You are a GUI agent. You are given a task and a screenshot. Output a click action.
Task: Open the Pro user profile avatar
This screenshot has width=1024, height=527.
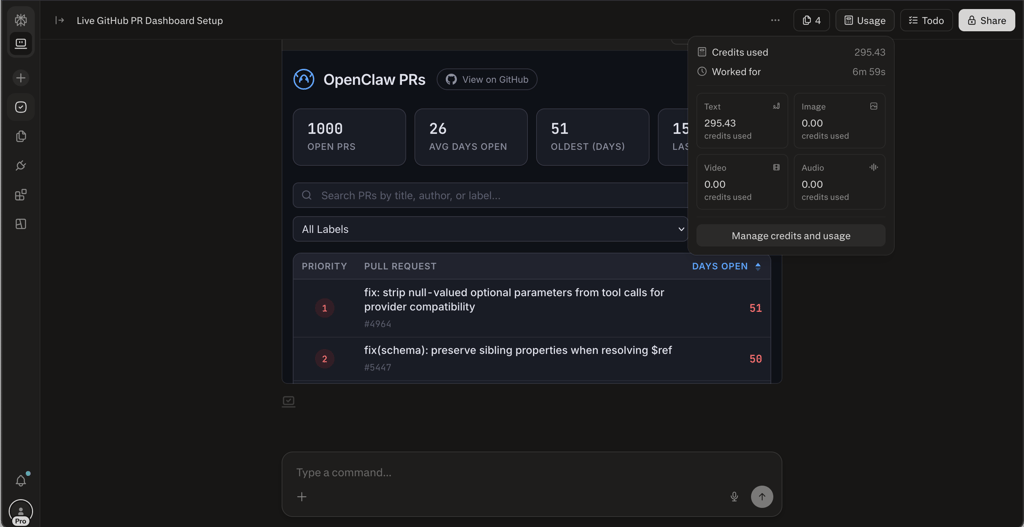pyautogui.click(x=21, y=512)
